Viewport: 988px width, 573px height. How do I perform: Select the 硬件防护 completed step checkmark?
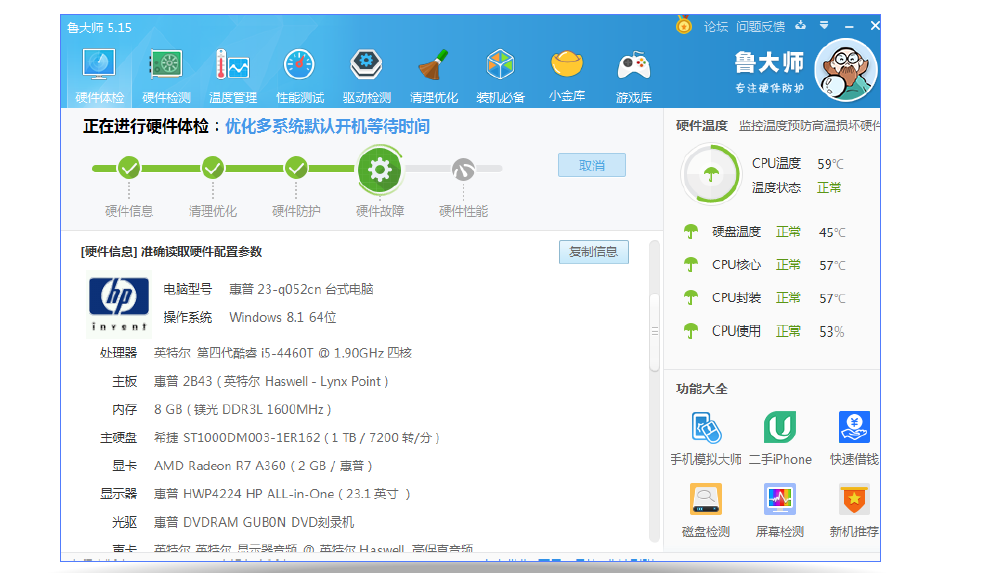(x=296, y=168)
